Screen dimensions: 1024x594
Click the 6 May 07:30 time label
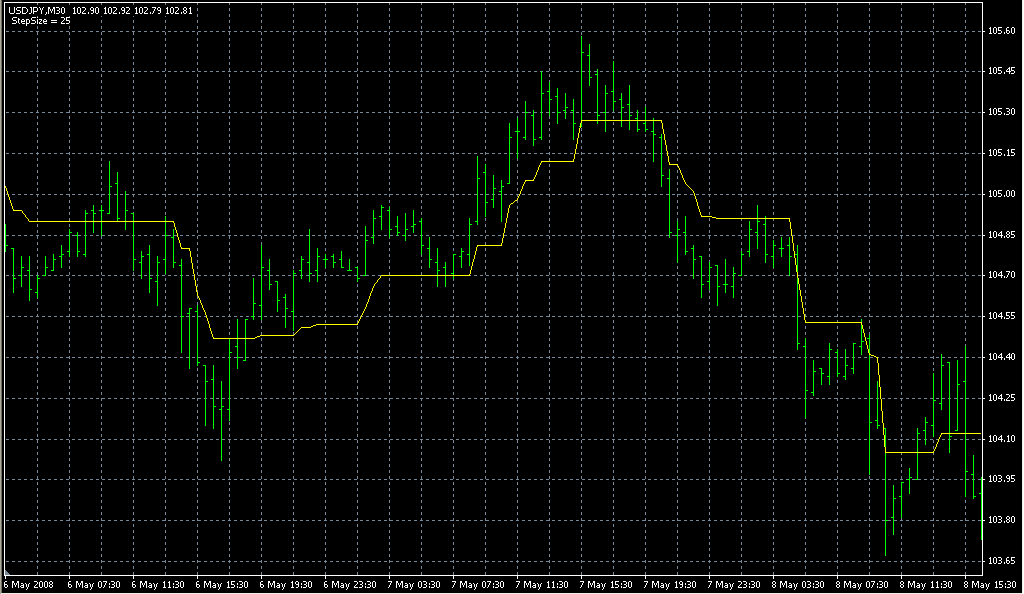(94, 585)
